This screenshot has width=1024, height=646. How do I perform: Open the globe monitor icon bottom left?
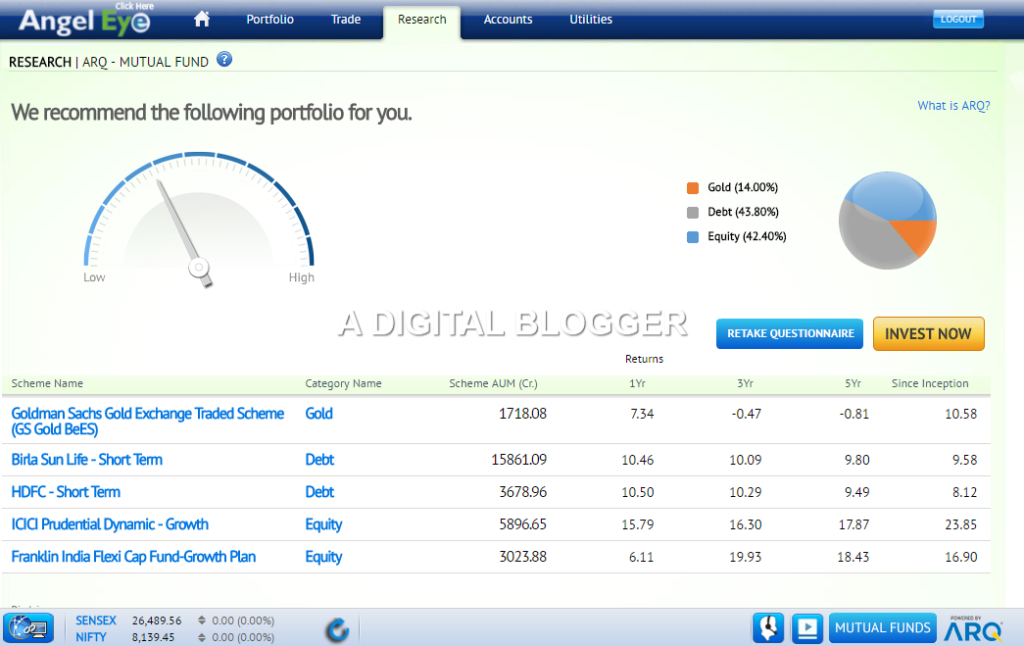click(28, 628)
